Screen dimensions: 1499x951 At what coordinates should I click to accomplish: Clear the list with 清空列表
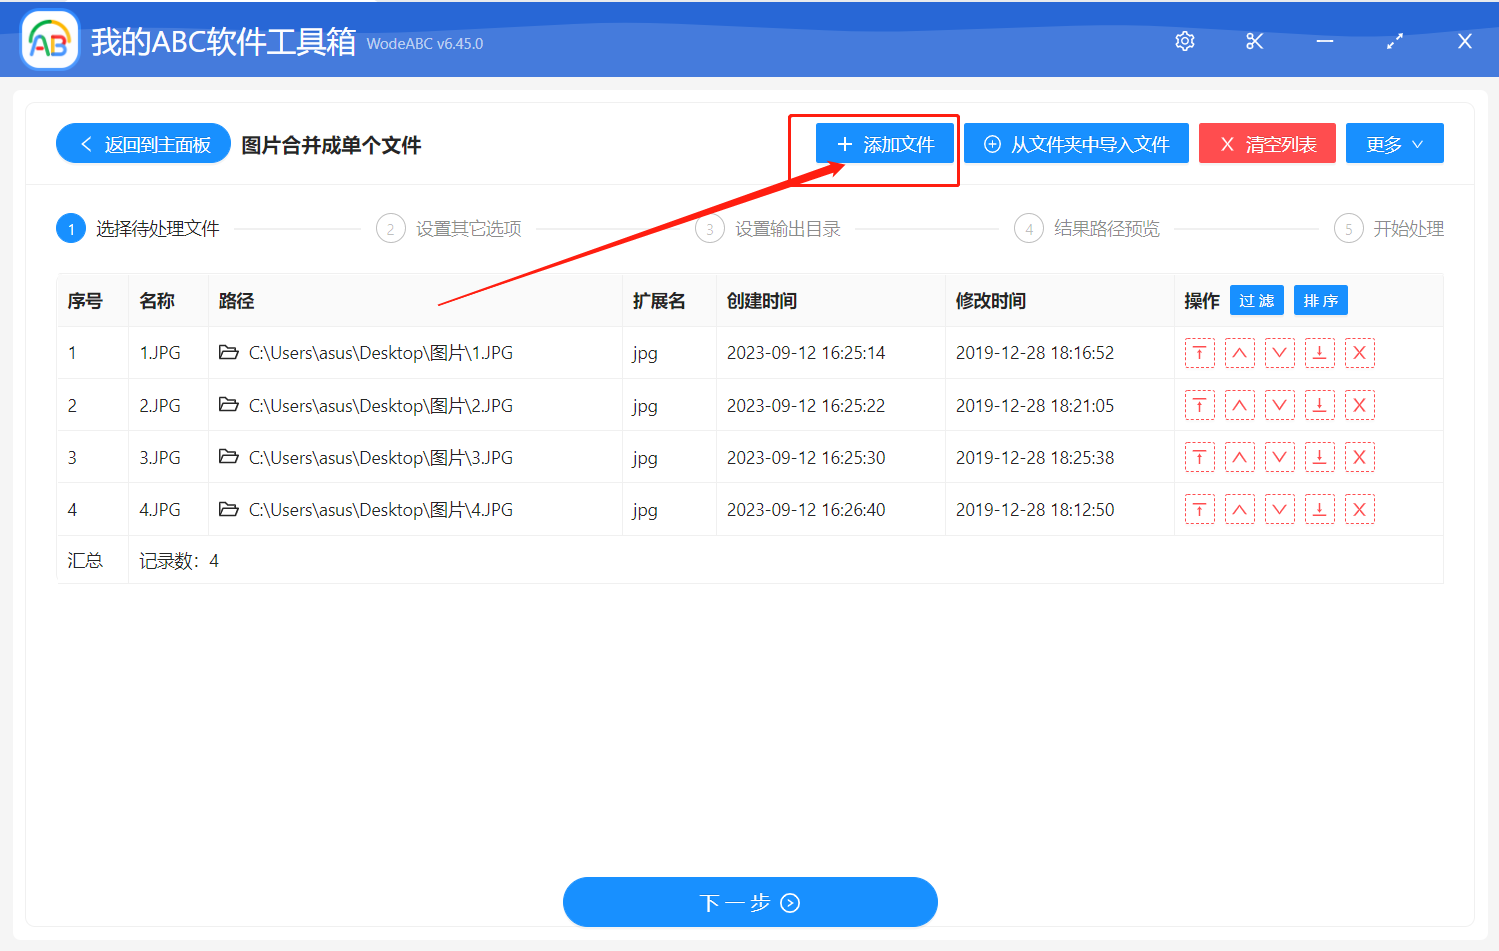(1267, 143)
